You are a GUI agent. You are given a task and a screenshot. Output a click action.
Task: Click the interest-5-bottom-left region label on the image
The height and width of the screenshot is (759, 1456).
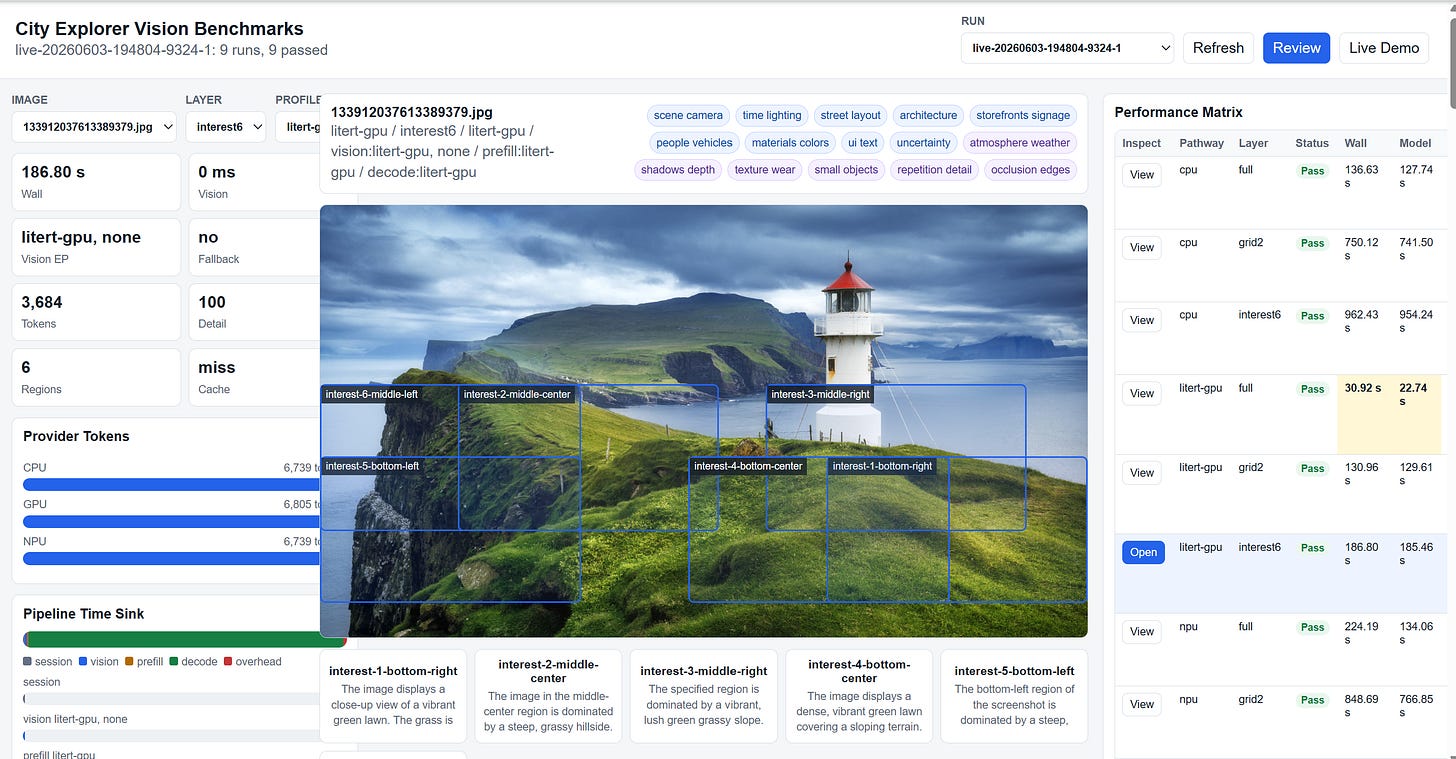coord(372,466)
